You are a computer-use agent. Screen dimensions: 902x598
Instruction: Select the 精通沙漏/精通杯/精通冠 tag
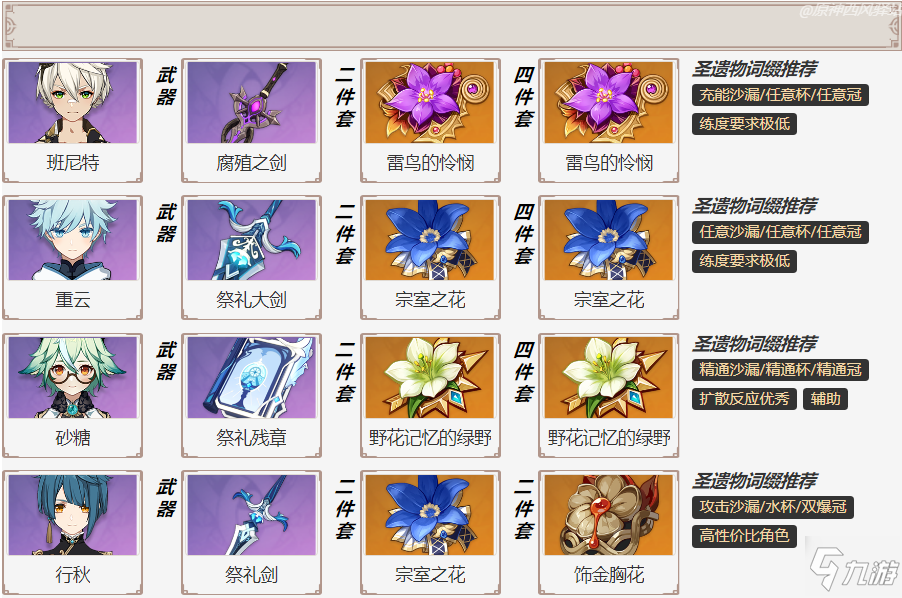780,370
